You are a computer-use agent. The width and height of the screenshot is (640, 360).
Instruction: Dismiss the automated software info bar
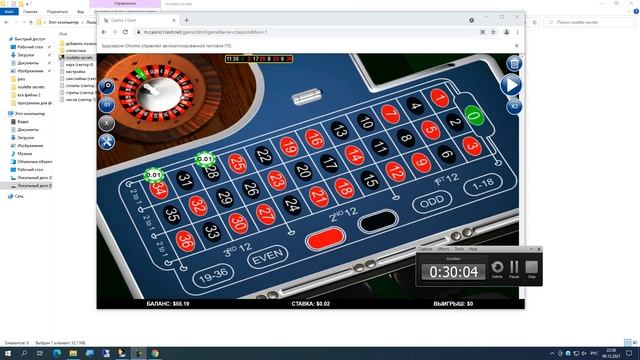516,46
